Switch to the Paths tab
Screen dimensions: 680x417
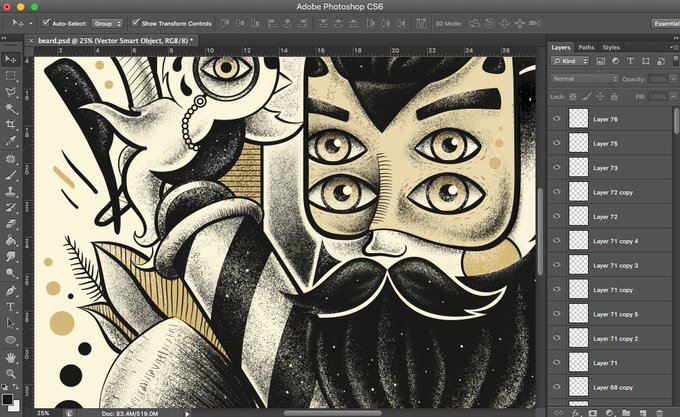click(586, 47)
